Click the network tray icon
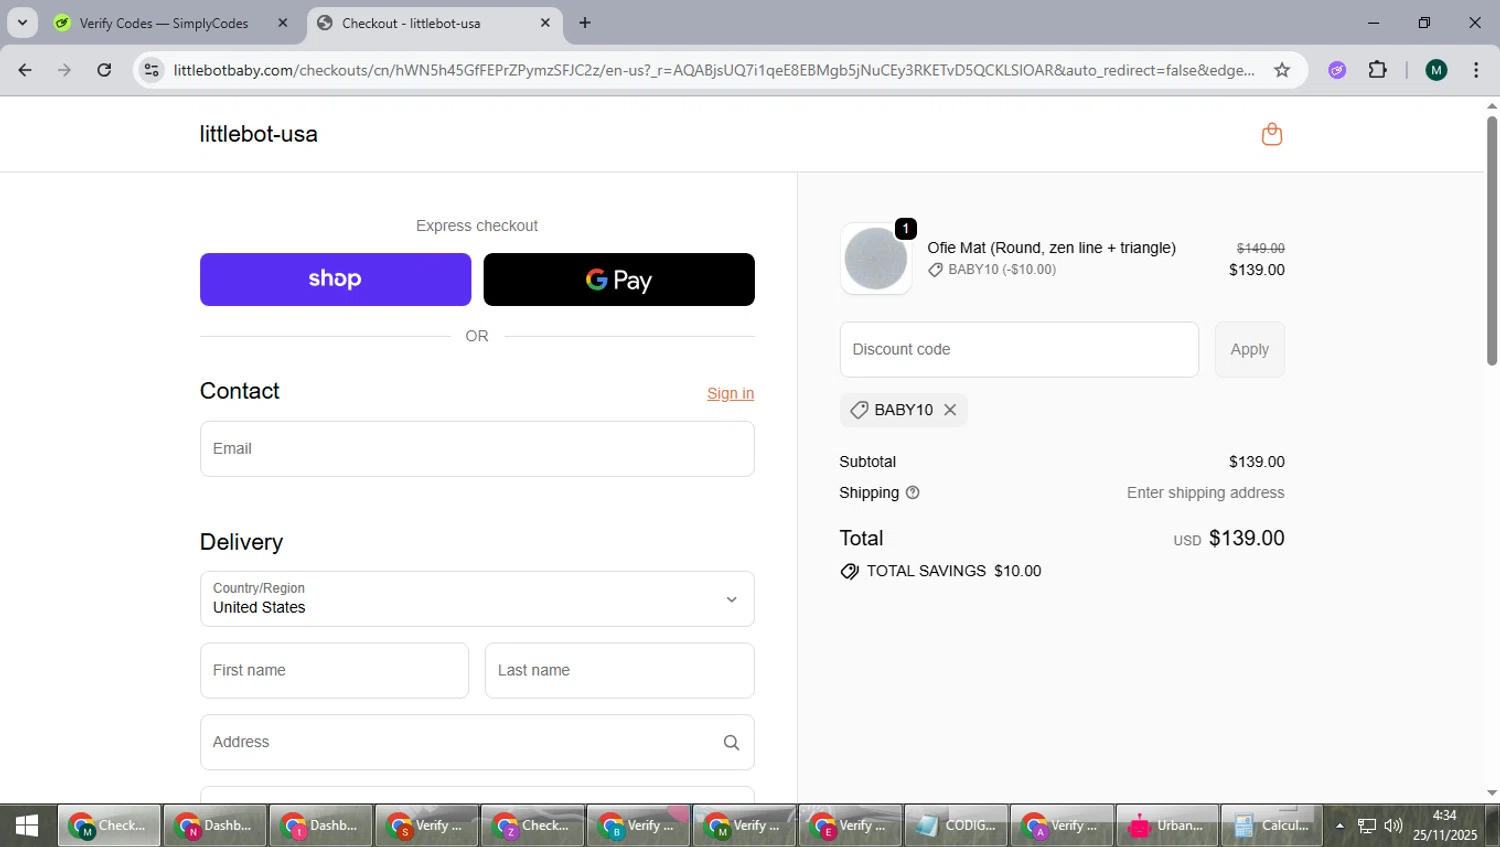The height and width of the screenshot is (847, 1500). pyautogui.click(x=1366, y=826)
